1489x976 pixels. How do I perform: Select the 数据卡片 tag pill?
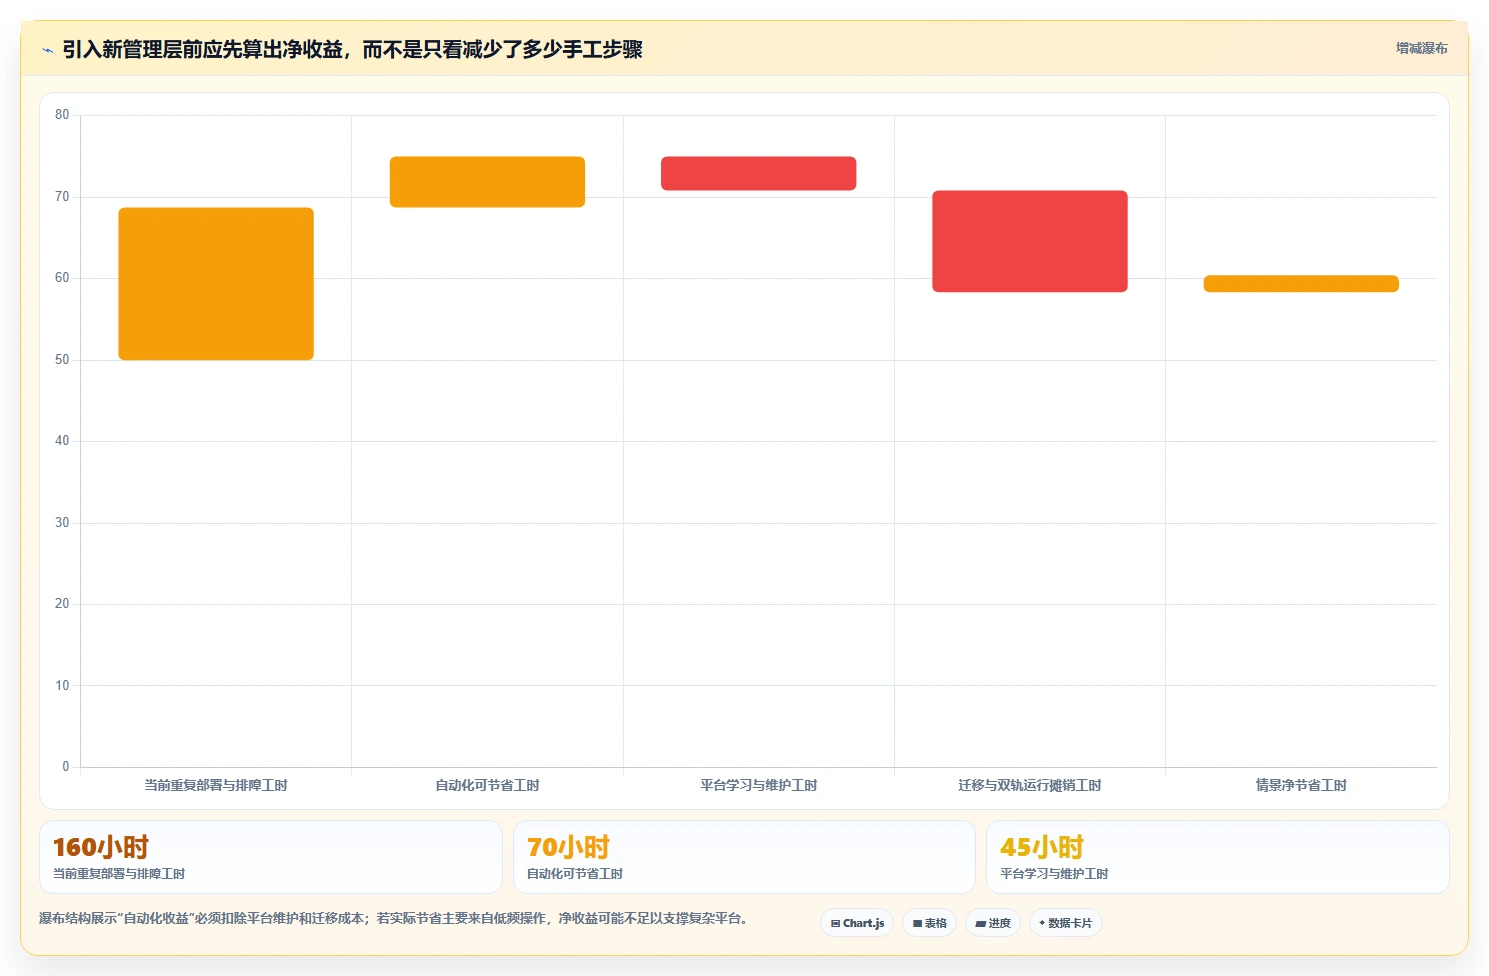point(1065,923)
